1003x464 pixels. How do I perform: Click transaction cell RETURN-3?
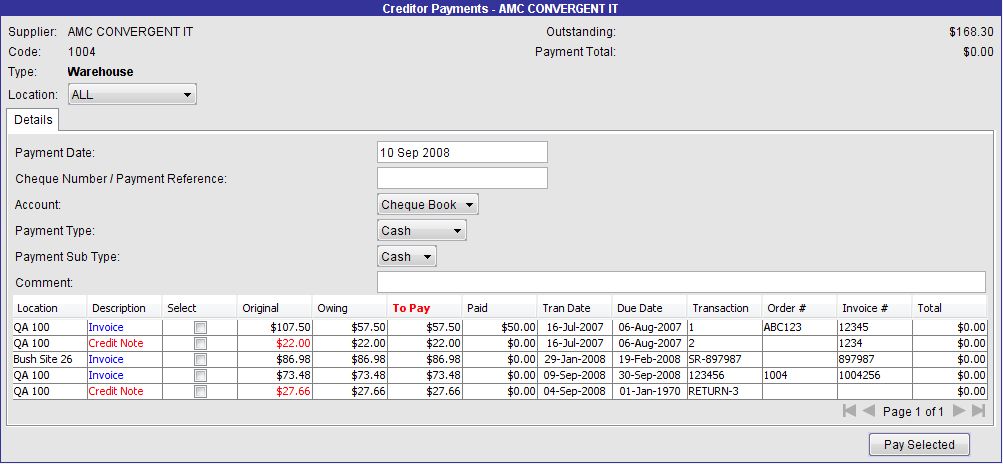725,391
